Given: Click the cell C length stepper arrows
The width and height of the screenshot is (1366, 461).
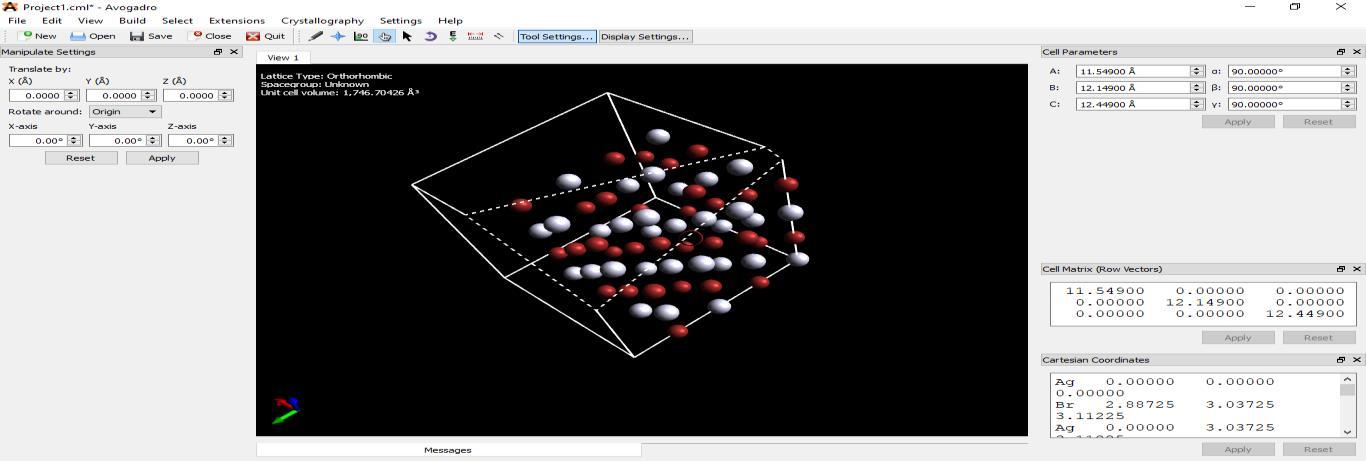Looking at the screenshot, I should 1196,104.
